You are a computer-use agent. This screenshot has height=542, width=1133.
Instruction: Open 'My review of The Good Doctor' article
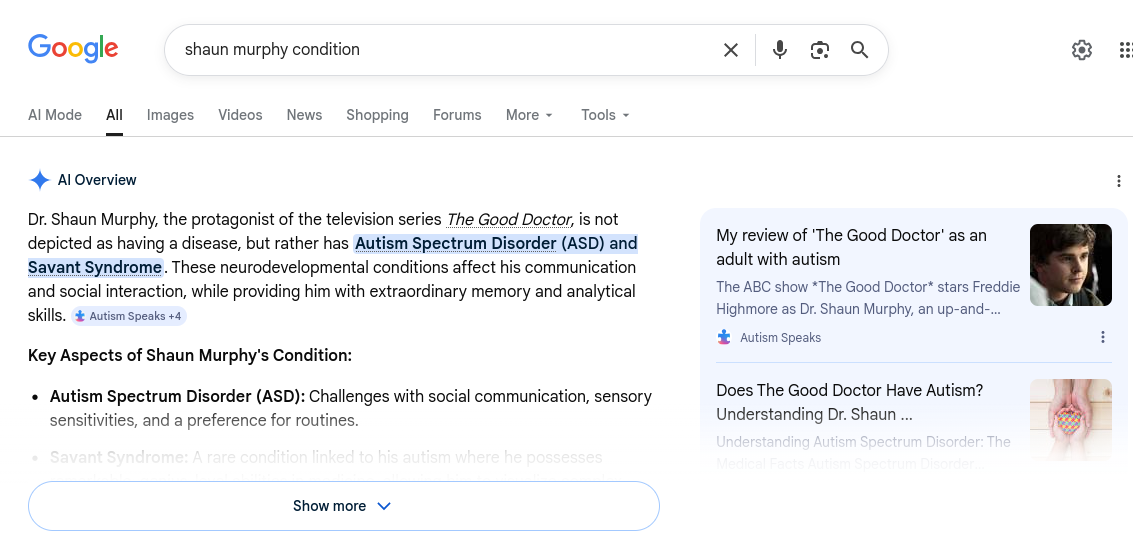point(851,247)
